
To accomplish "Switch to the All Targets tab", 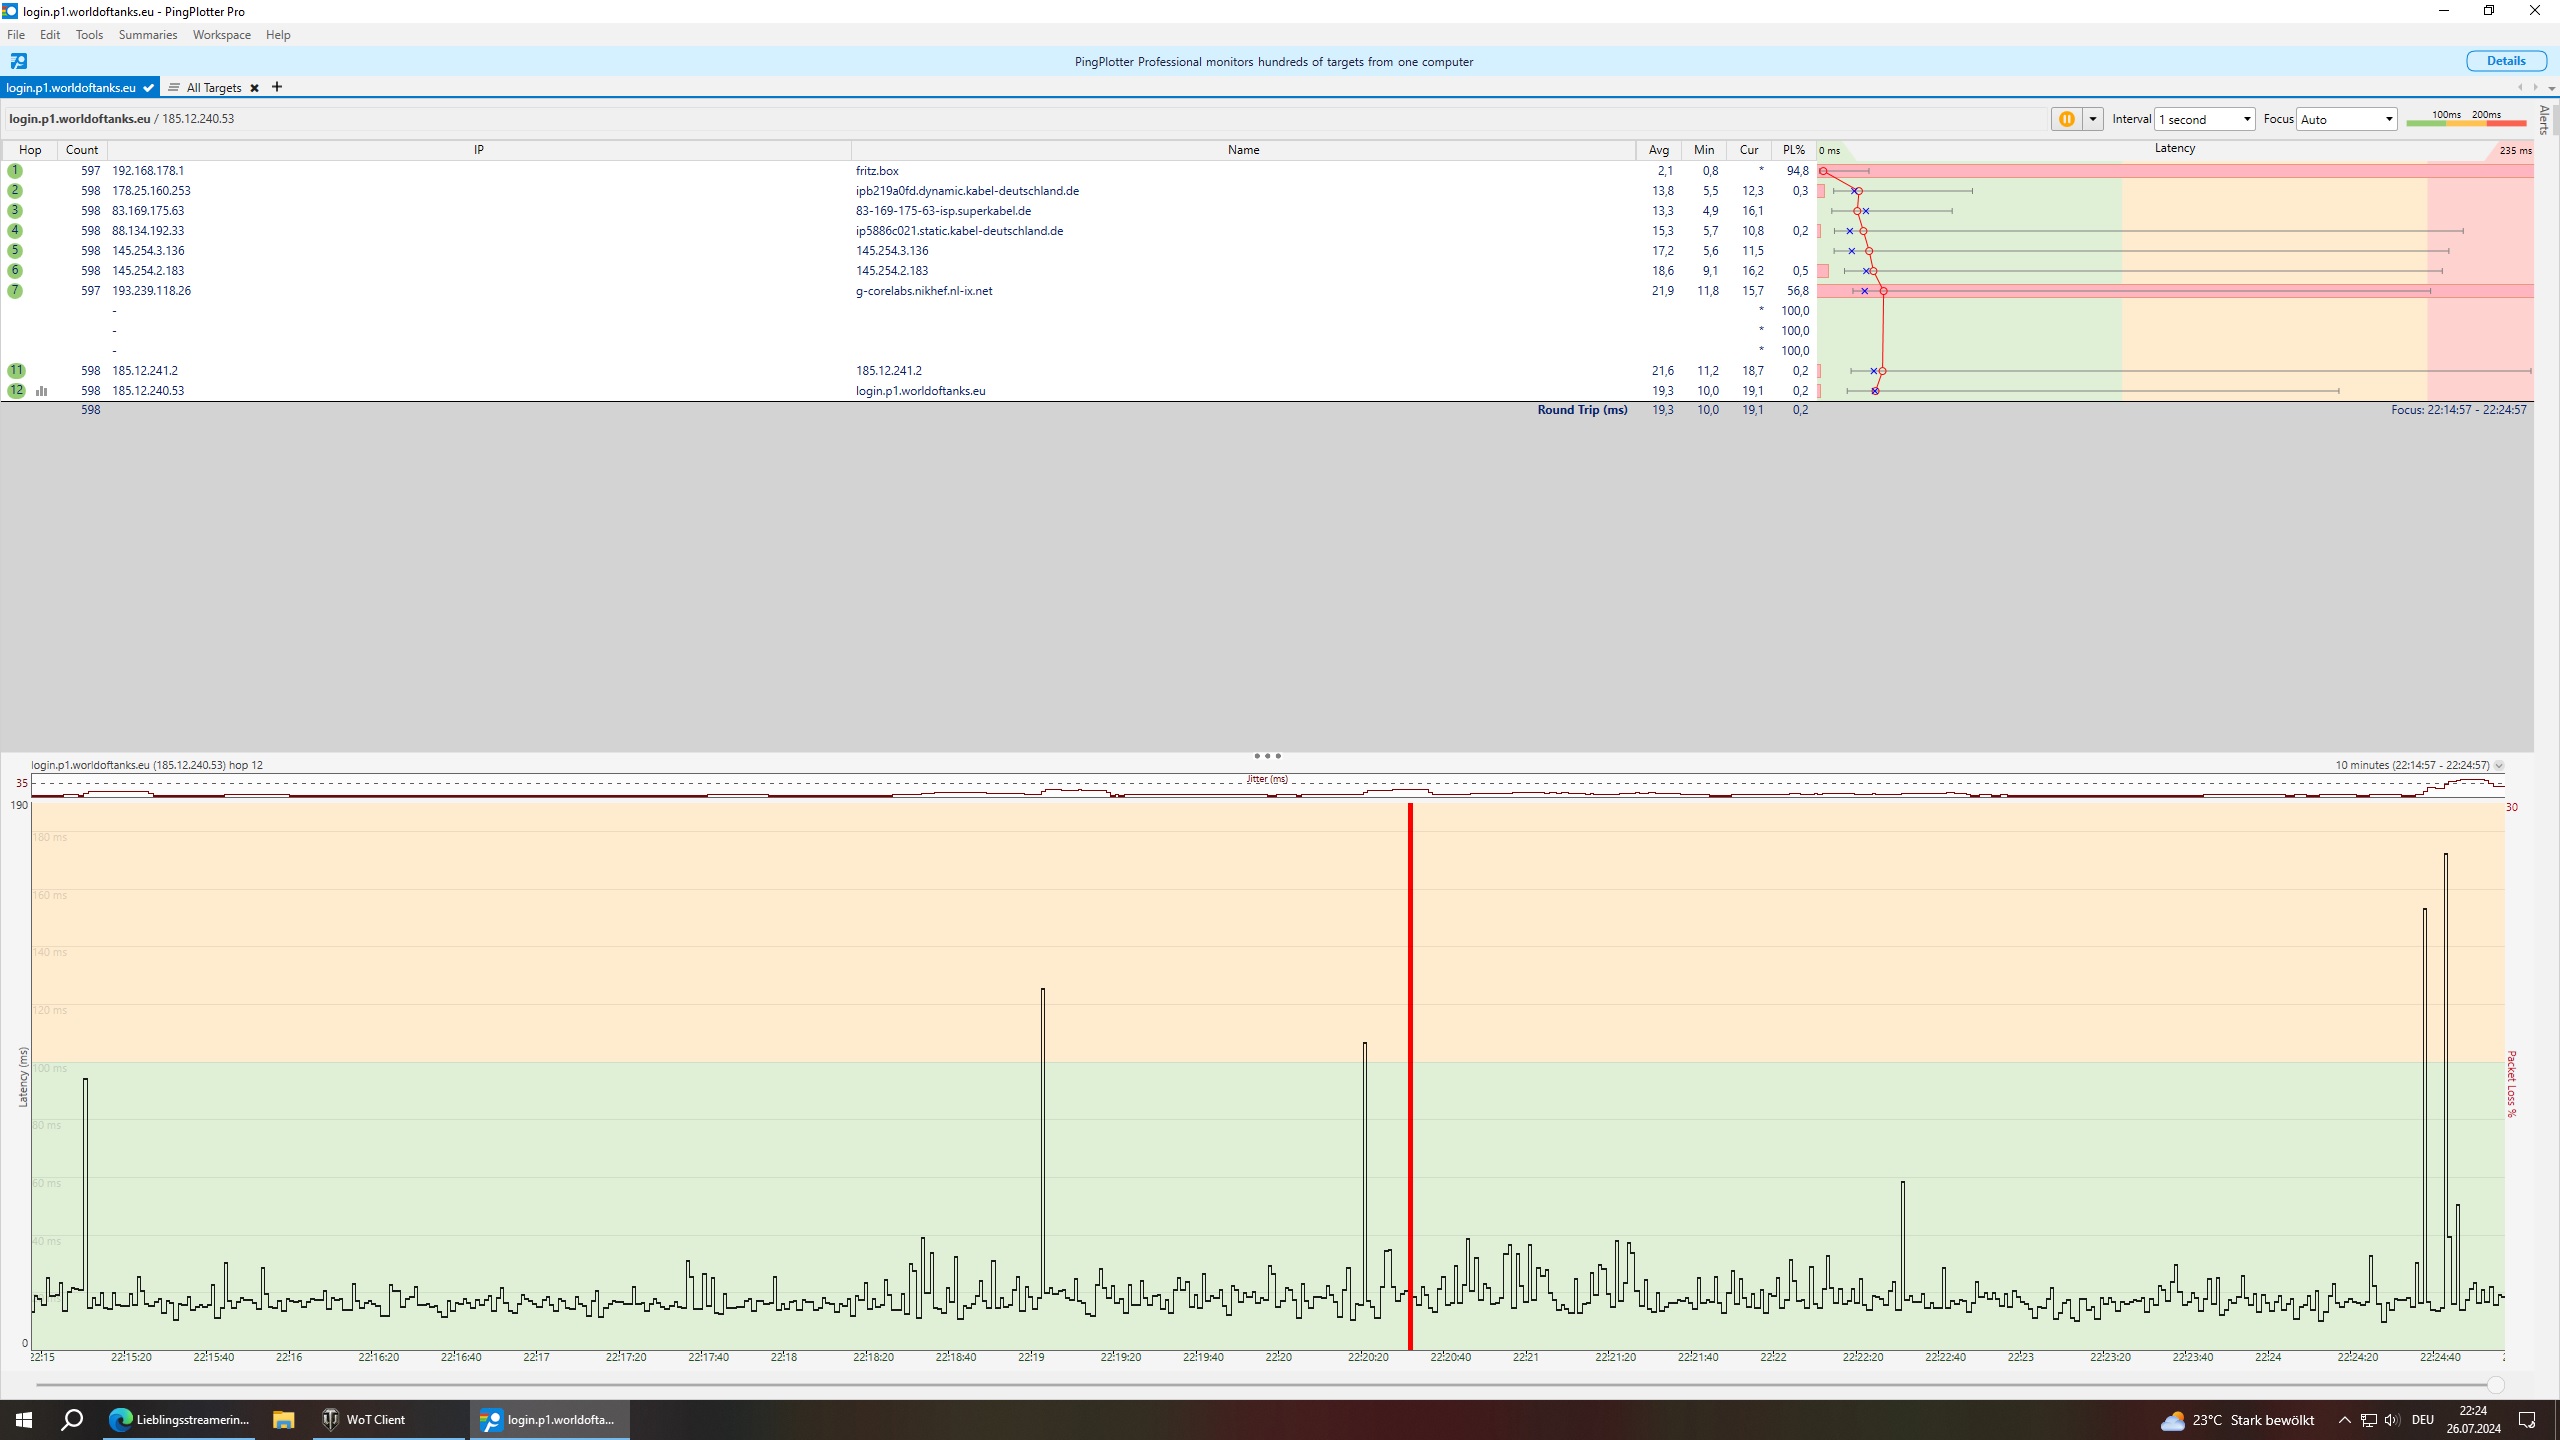I will point(213,88).
